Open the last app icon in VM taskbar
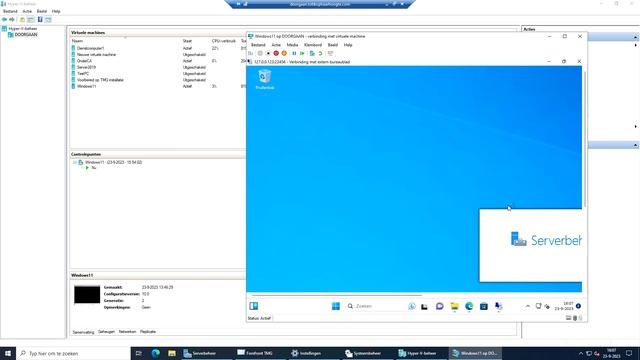Viewport: 640px width, 360px height. coord(498,306)
